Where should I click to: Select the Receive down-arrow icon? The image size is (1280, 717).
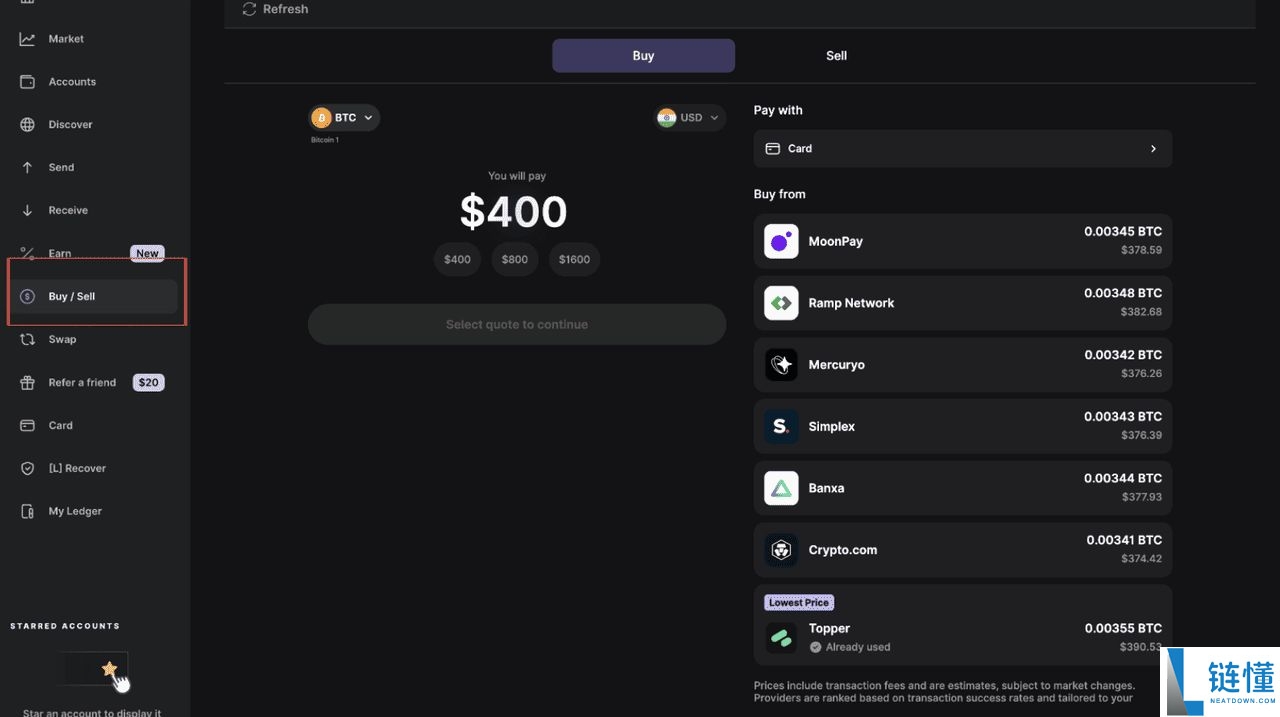pyautogui.click(x=28, y=211)
